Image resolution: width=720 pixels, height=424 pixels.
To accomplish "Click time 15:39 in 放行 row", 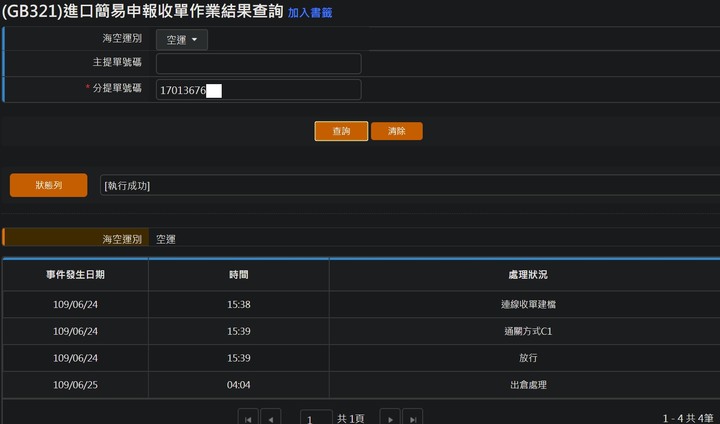I will 239,358.
